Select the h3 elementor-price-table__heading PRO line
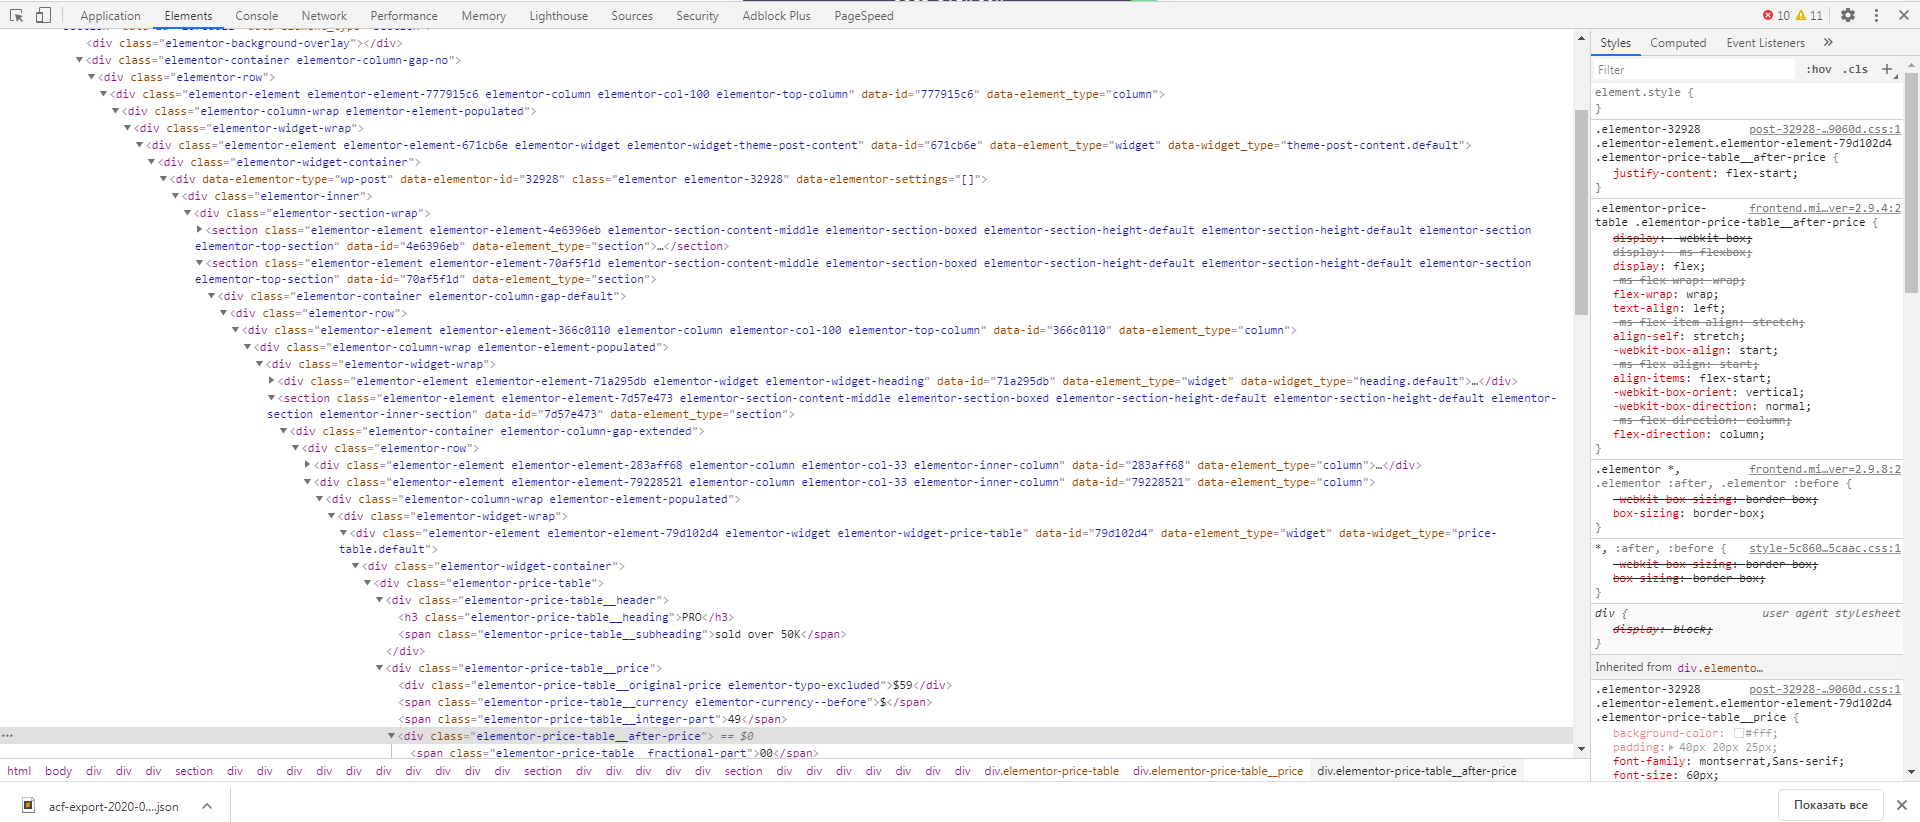Screen dimensions: 1920x822 pyautogui.click(x=566, y=617)
